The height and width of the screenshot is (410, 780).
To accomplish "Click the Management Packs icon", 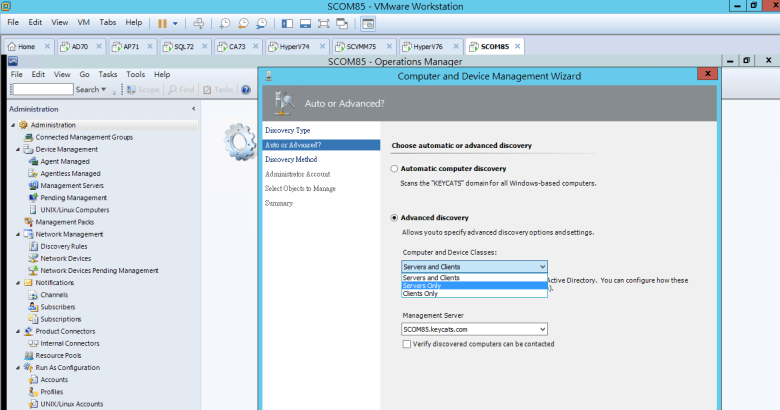I will tap(28, 221).
